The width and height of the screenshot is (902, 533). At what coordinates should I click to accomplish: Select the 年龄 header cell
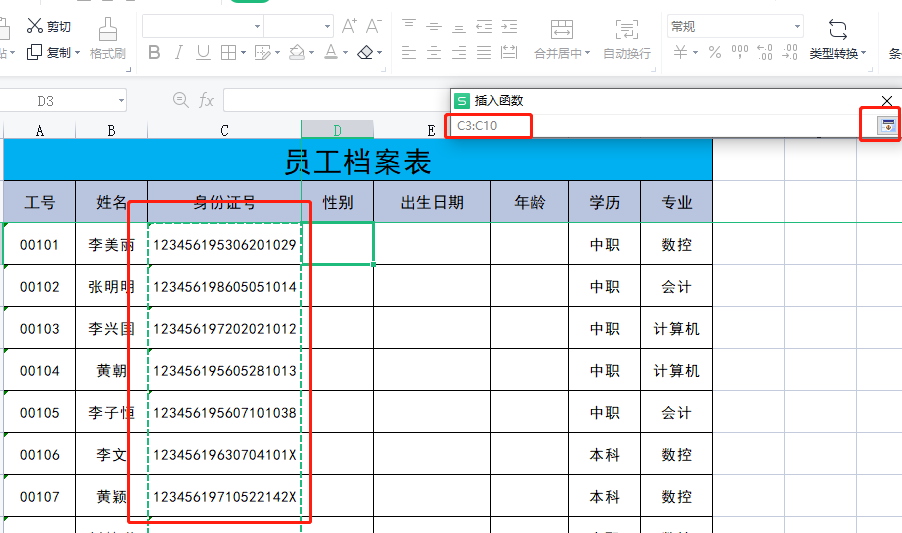point(529,202)
